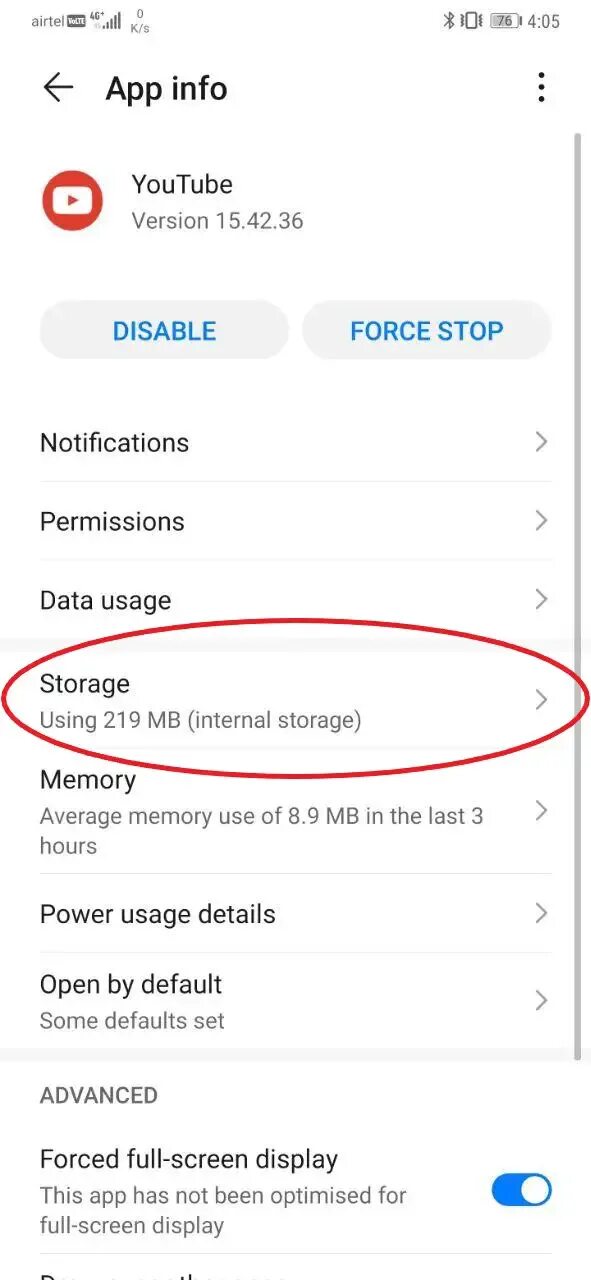This screenshot has height=1280, width=591.
Task: Open the Open by default entry
Action: coord(295,1001)
